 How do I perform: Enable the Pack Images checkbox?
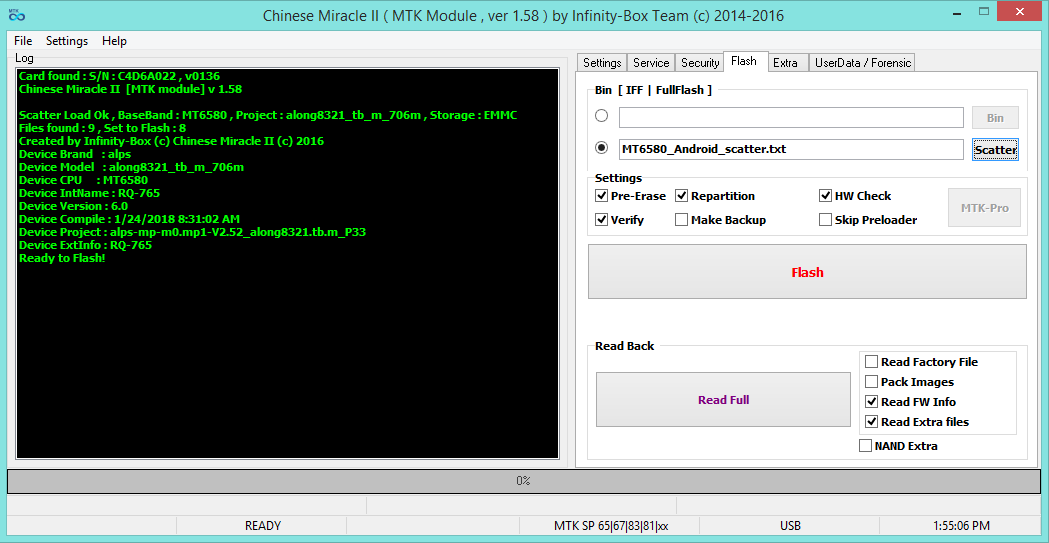point(871,382)
